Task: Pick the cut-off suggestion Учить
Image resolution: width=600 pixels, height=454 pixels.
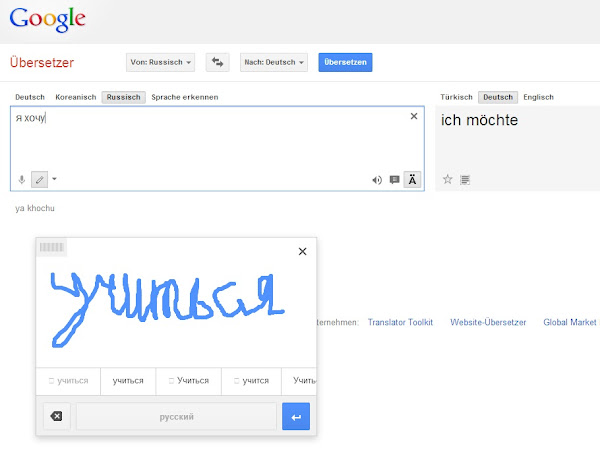Action: pos(299,381)
